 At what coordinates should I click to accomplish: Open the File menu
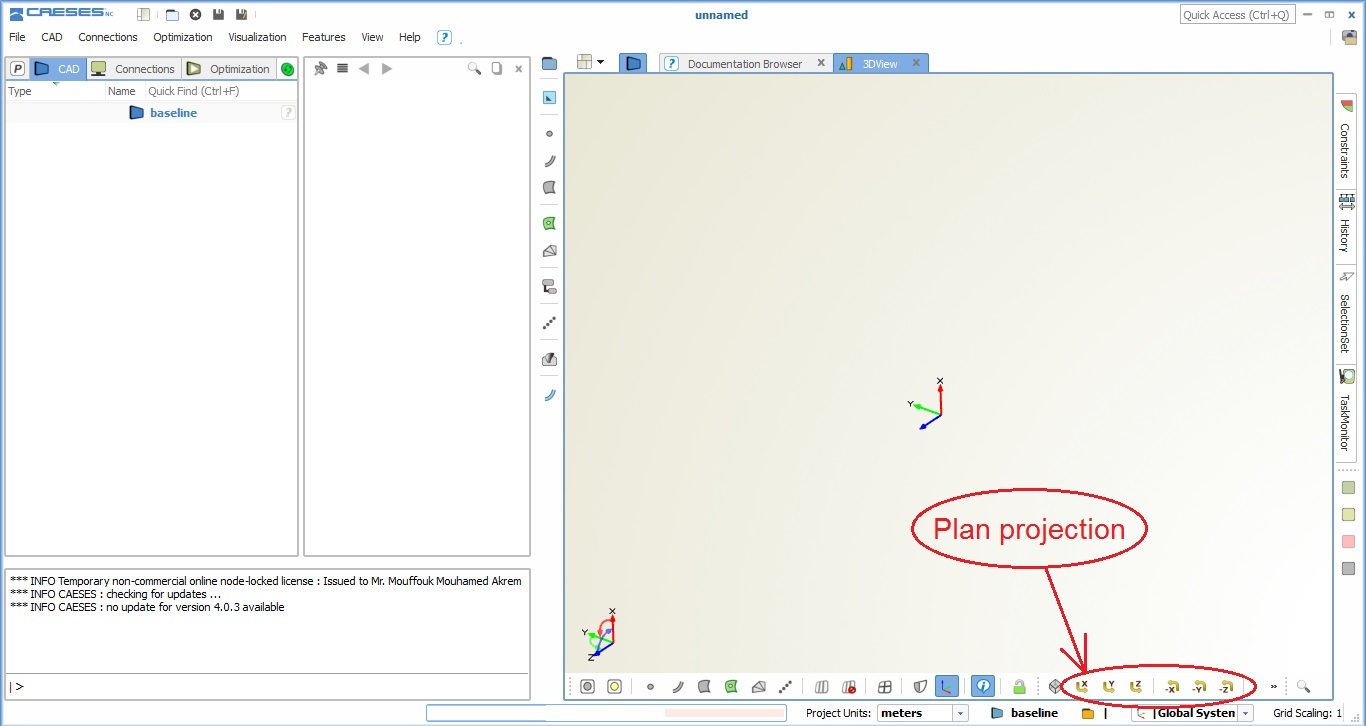pyautogui.click(x=17, y=37)
